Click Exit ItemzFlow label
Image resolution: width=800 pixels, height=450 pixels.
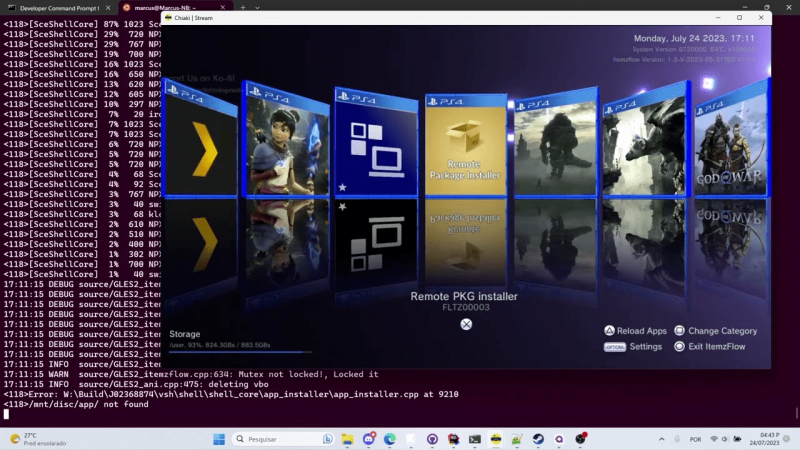pos(716,346)
